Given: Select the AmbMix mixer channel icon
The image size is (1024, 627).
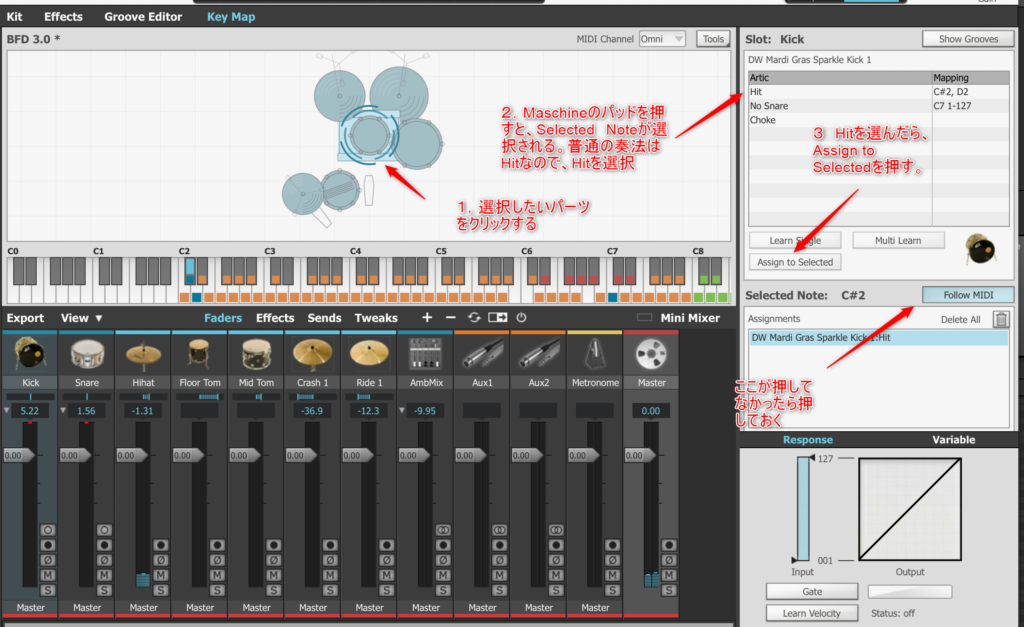Looking at the screenshot, I should pyautogui.click(x=426, y=353).
